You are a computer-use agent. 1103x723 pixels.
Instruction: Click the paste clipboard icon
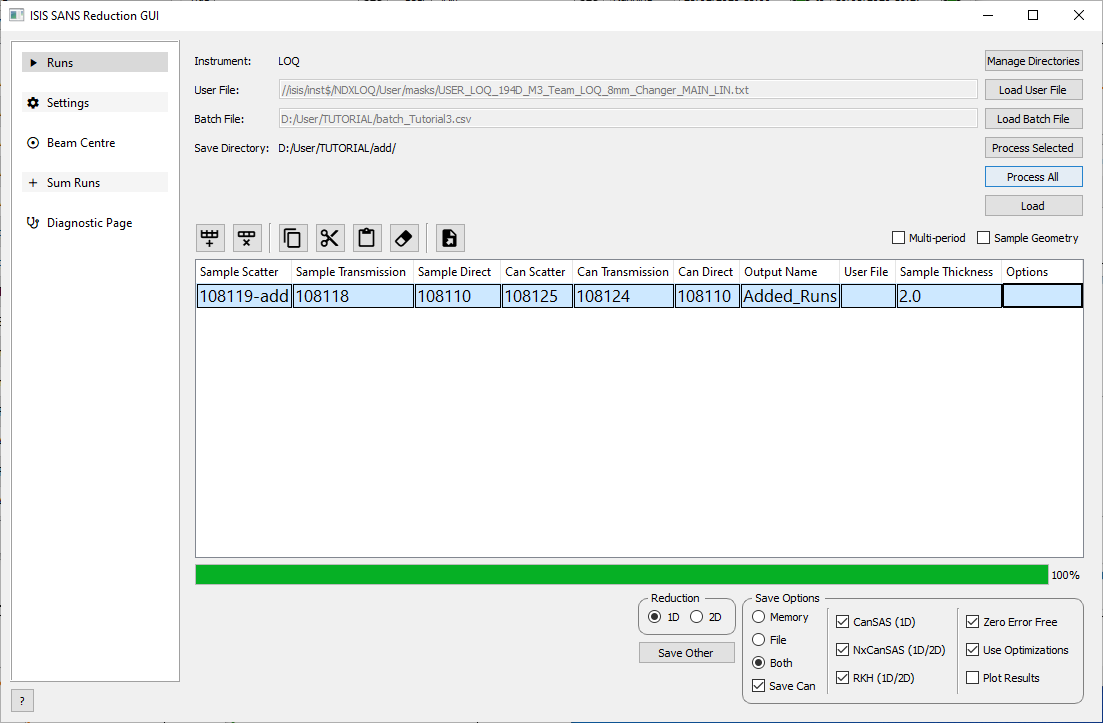[367, 238]
